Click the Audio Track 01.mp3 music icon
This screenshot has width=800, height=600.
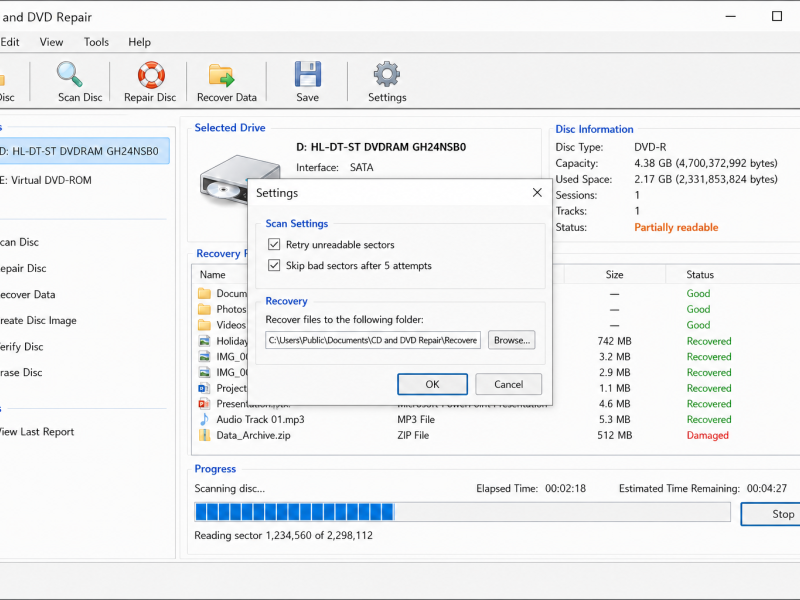point(204,419)
